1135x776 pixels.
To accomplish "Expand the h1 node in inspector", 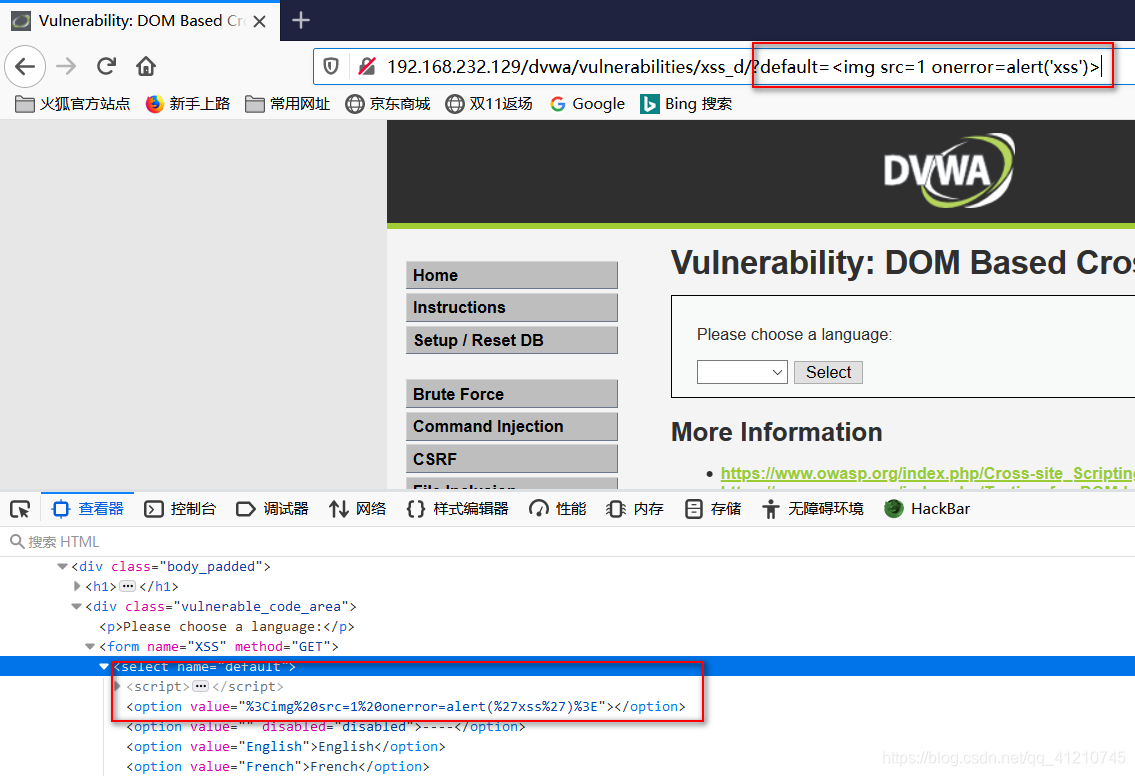I will pos(77,586).
